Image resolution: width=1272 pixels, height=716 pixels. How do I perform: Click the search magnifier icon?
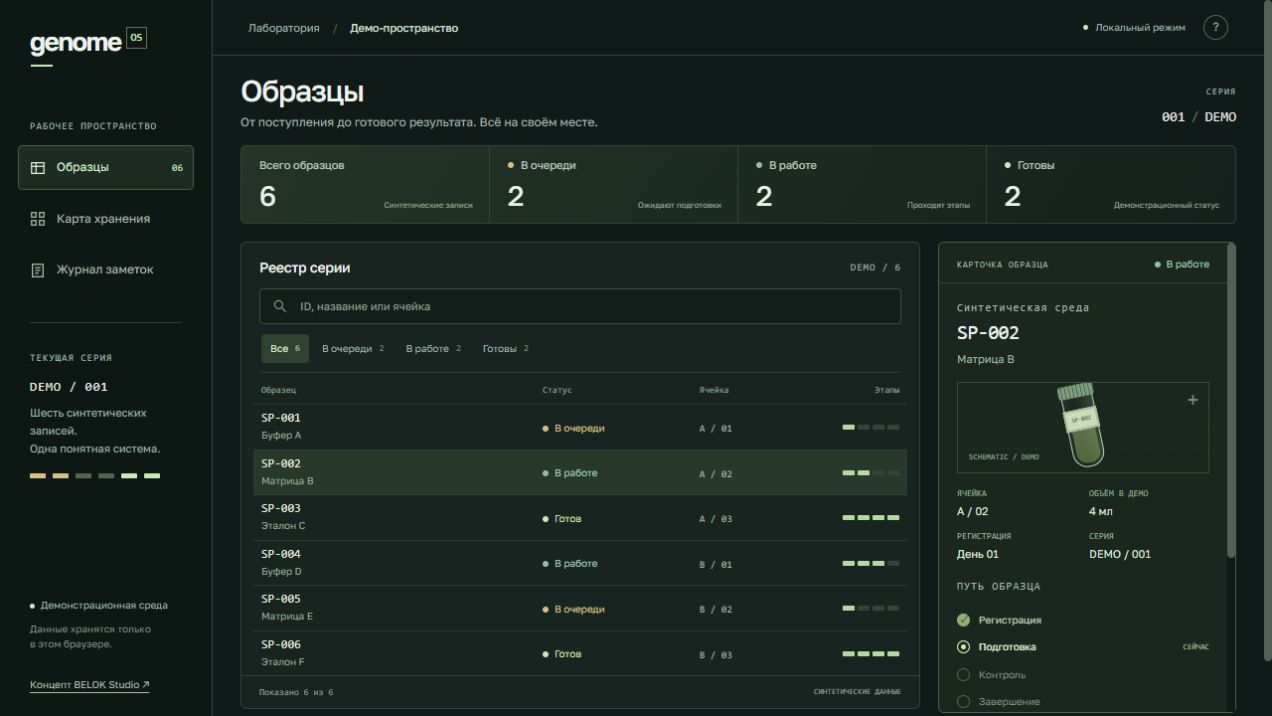point(280,306)
